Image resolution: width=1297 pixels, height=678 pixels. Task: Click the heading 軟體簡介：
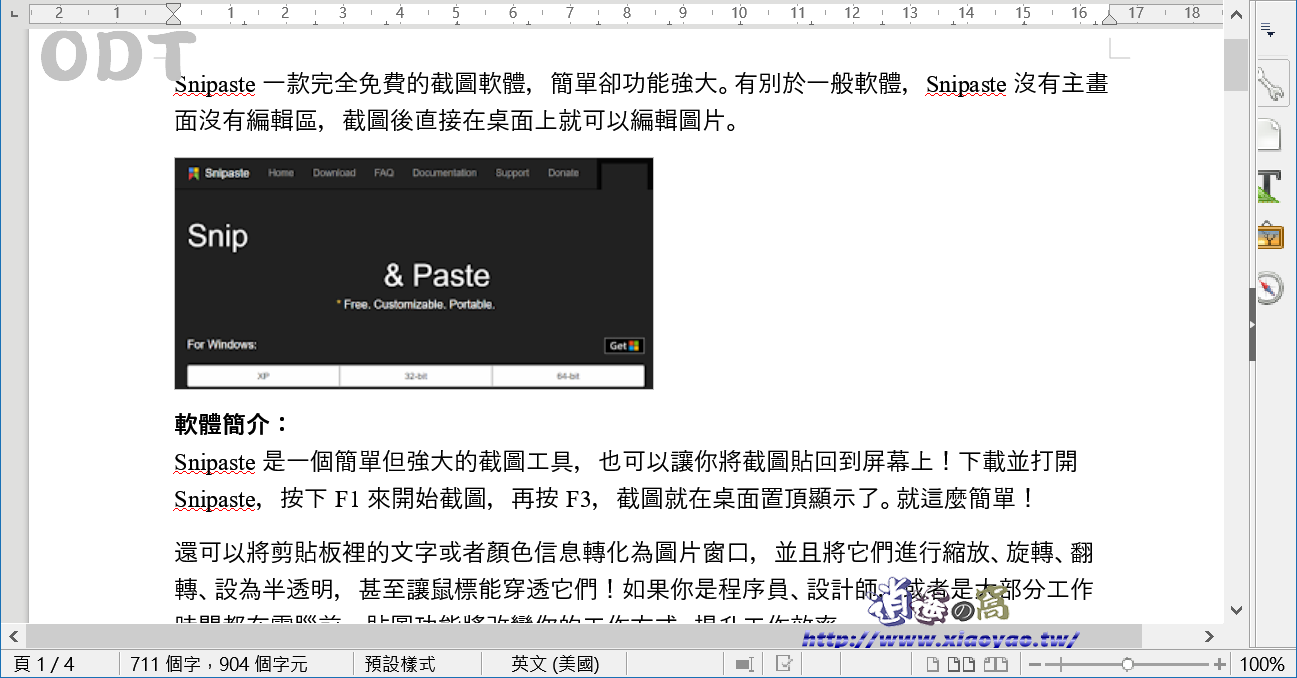coord(232,425)
